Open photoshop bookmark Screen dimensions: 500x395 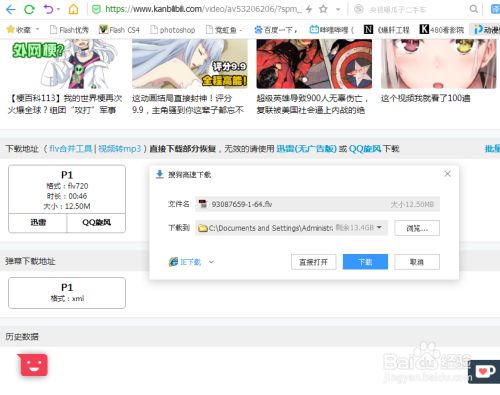click(x=172, y=30)
